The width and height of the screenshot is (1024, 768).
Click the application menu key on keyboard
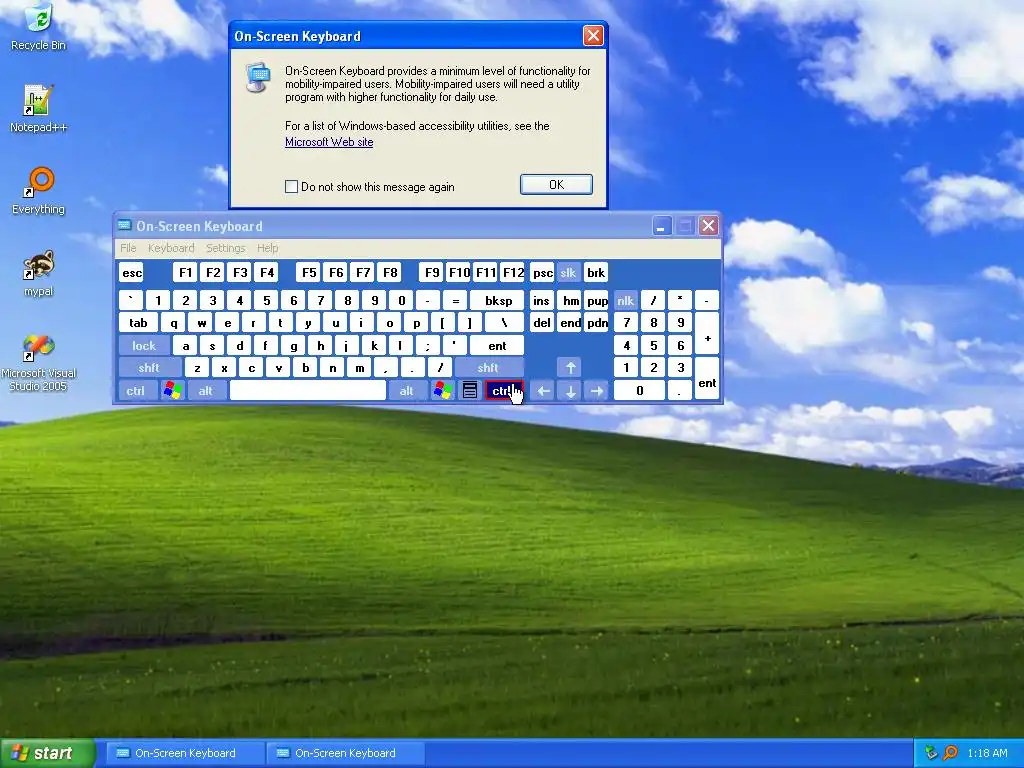point(469,391)
